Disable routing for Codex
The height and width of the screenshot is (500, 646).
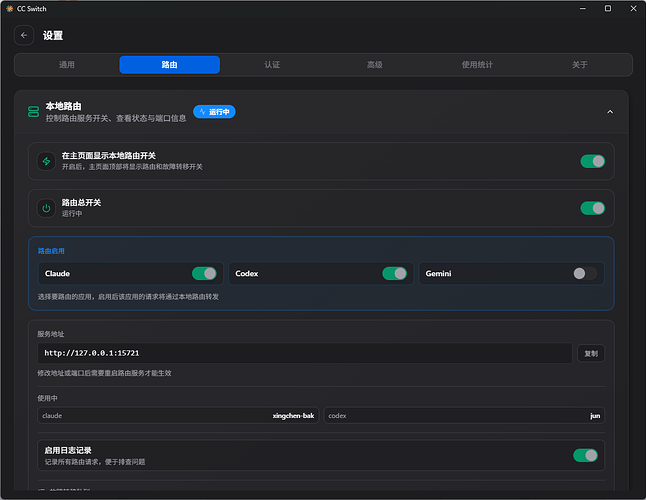click(x=395, y=273)
